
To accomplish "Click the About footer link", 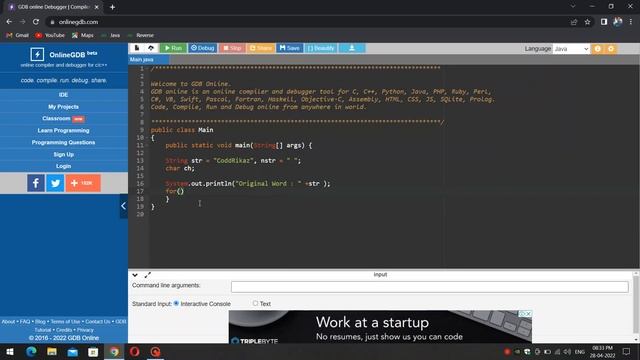I will (x=8, y=322).
